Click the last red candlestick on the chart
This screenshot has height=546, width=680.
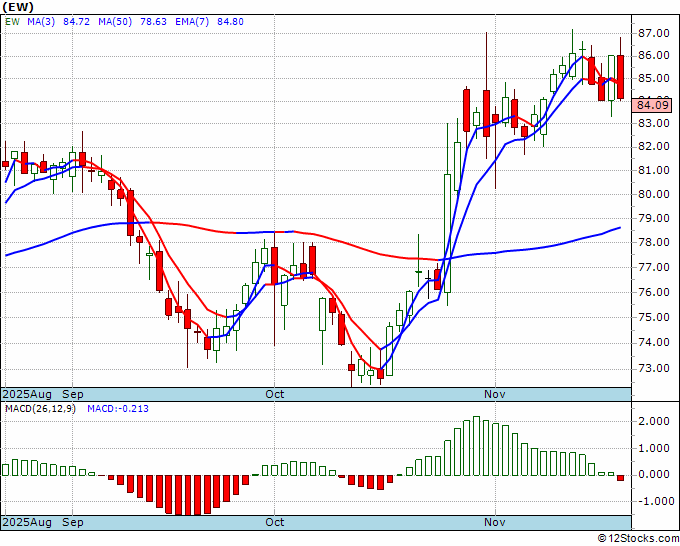click(x=621, y=77)
